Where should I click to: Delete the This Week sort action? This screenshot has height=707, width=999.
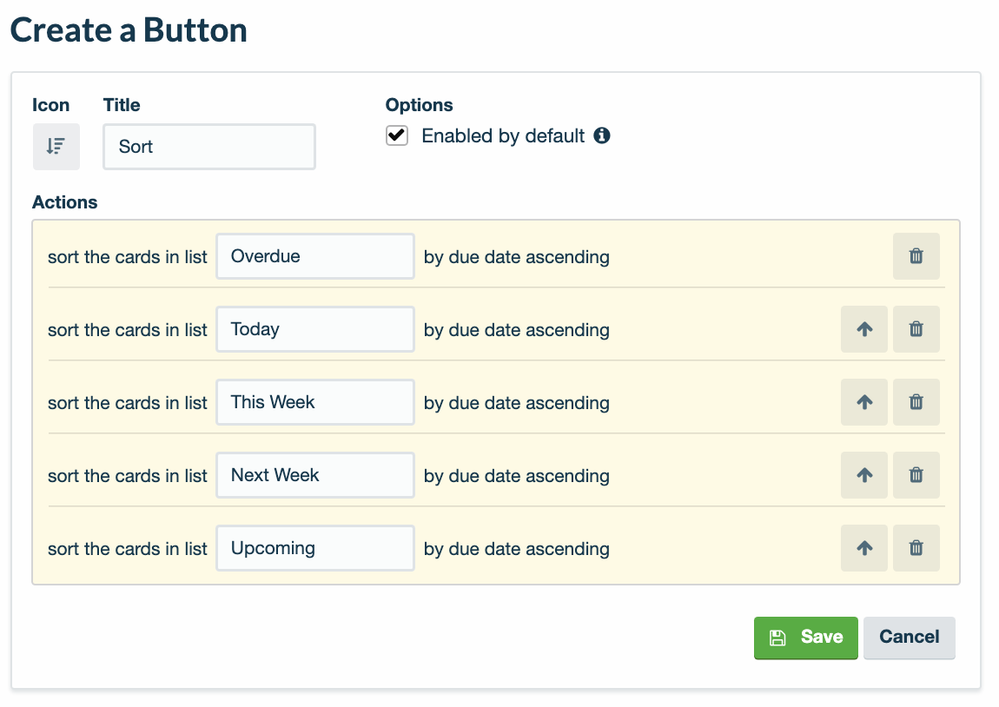[x=916, y=402]
